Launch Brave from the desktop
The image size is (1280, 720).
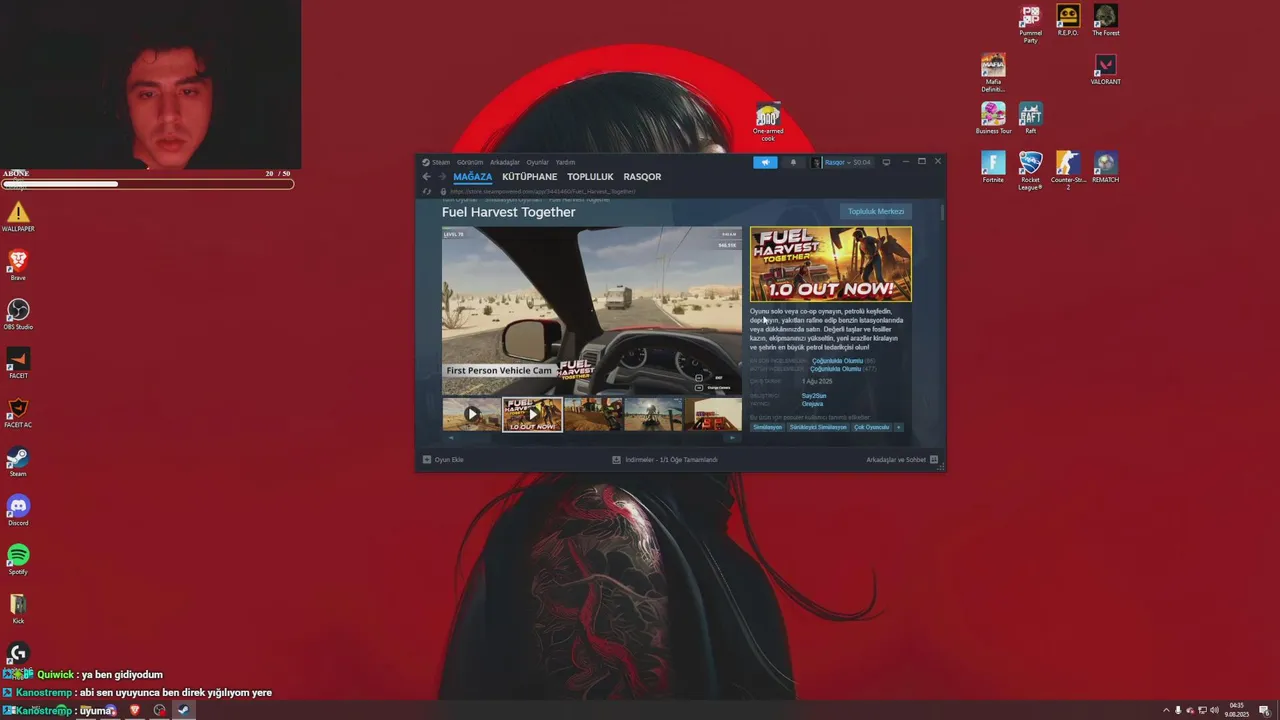(x=18, y=266)
